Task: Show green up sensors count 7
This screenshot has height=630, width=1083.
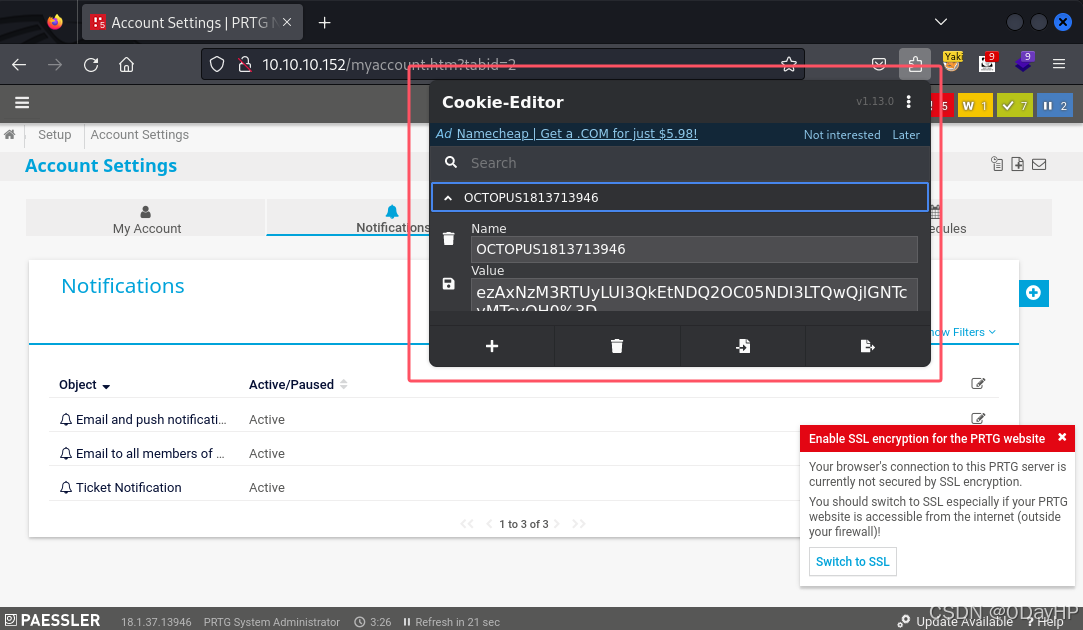Action: 1015,106
